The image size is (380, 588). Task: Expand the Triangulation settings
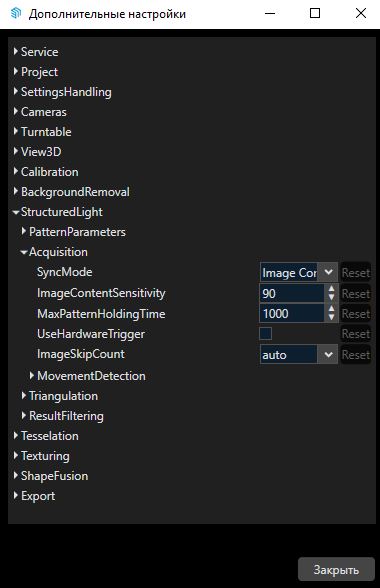pos(24,395)
